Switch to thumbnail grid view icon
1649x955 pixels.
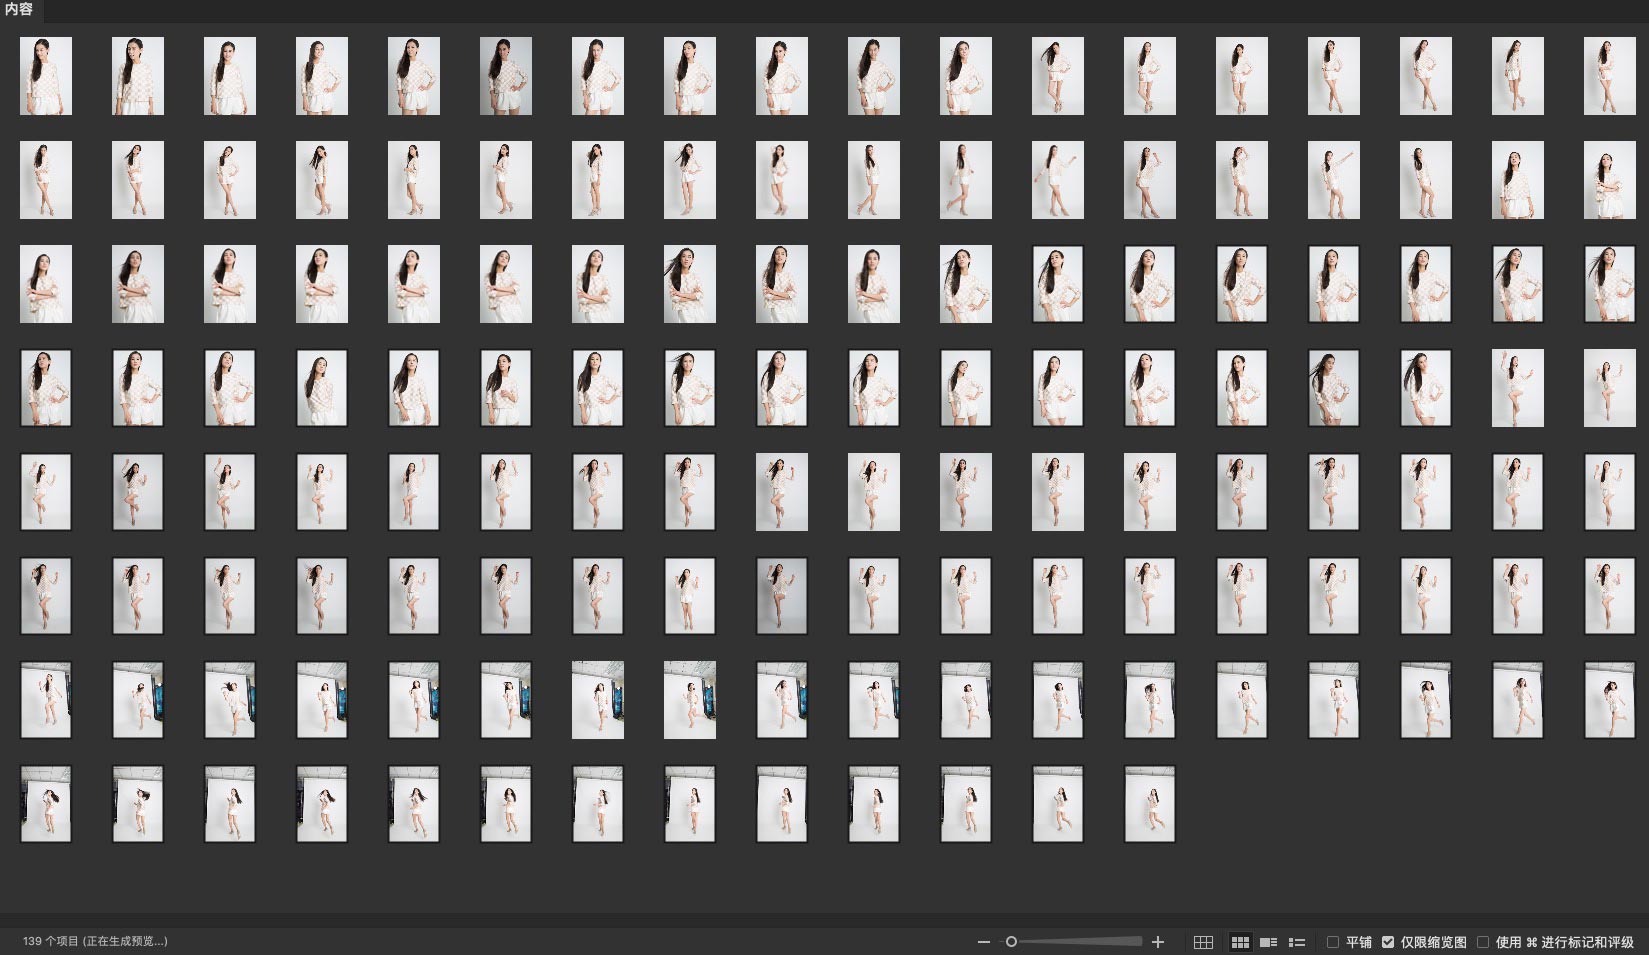[1240, 942]
